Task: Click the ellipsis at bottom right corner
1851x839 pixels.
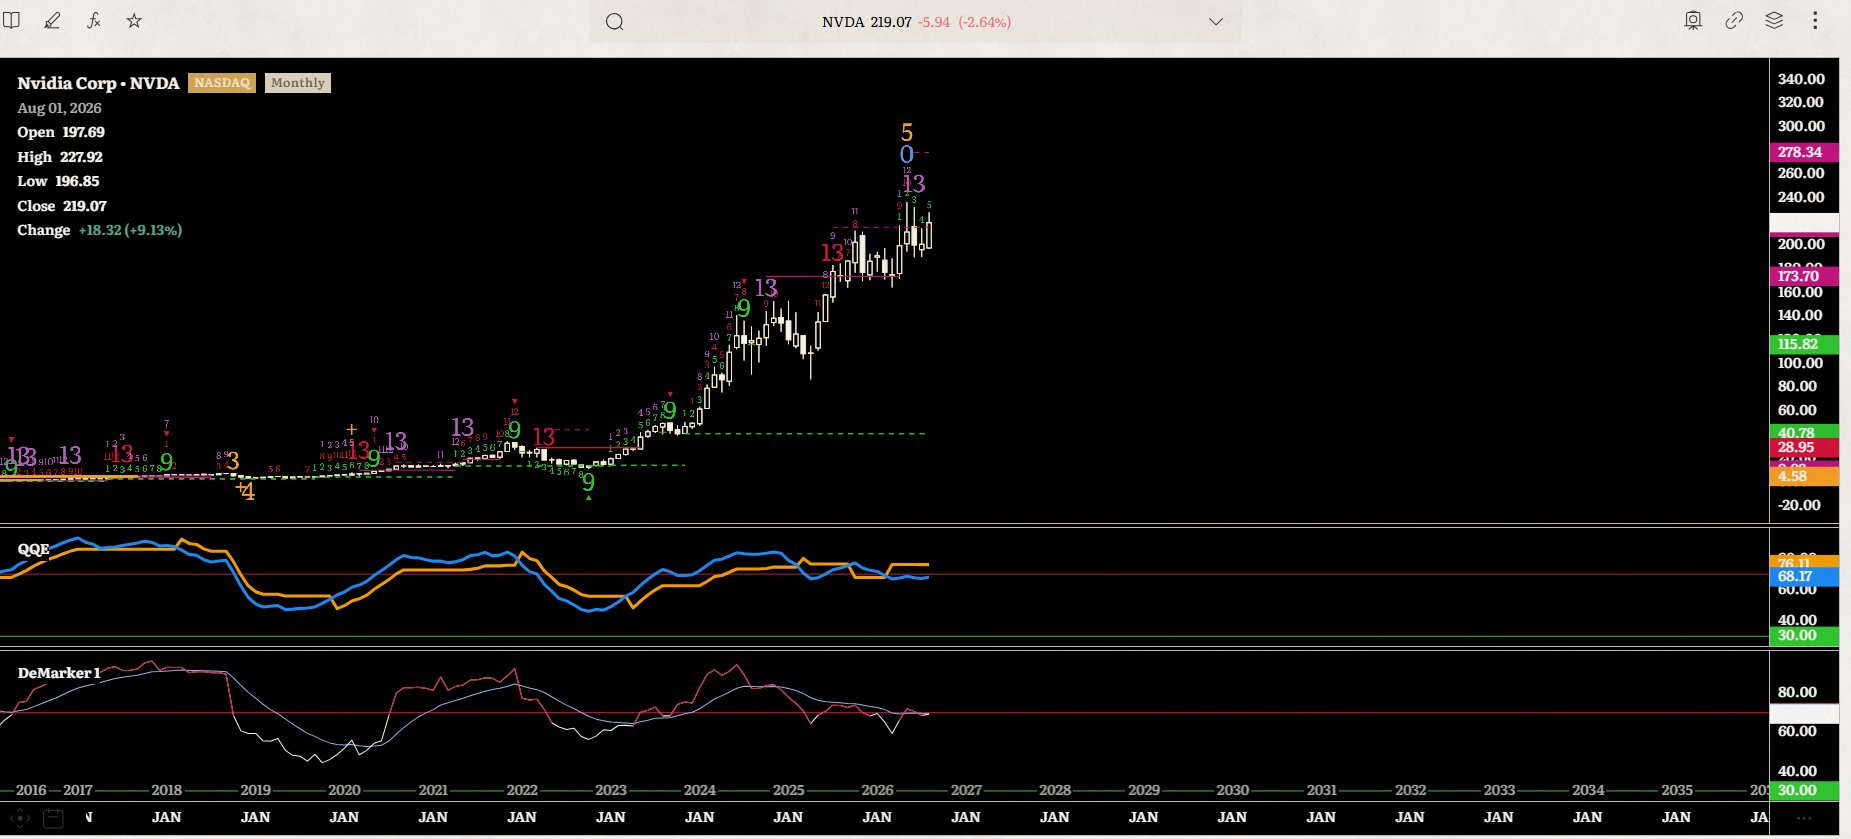Action: [1804, 818]
